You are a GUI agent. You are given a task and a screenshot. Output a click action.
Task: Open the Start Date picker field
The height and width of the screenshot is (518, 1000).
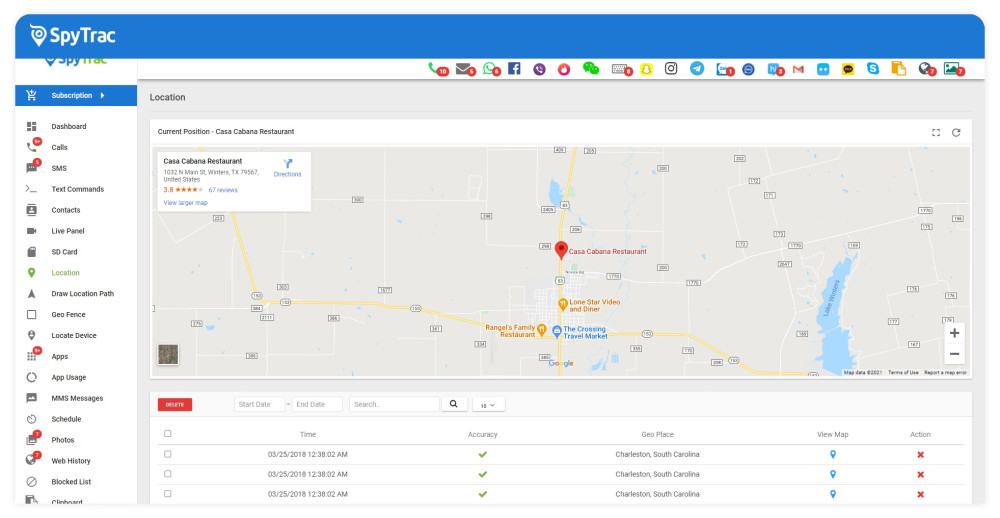coord(259,404)
